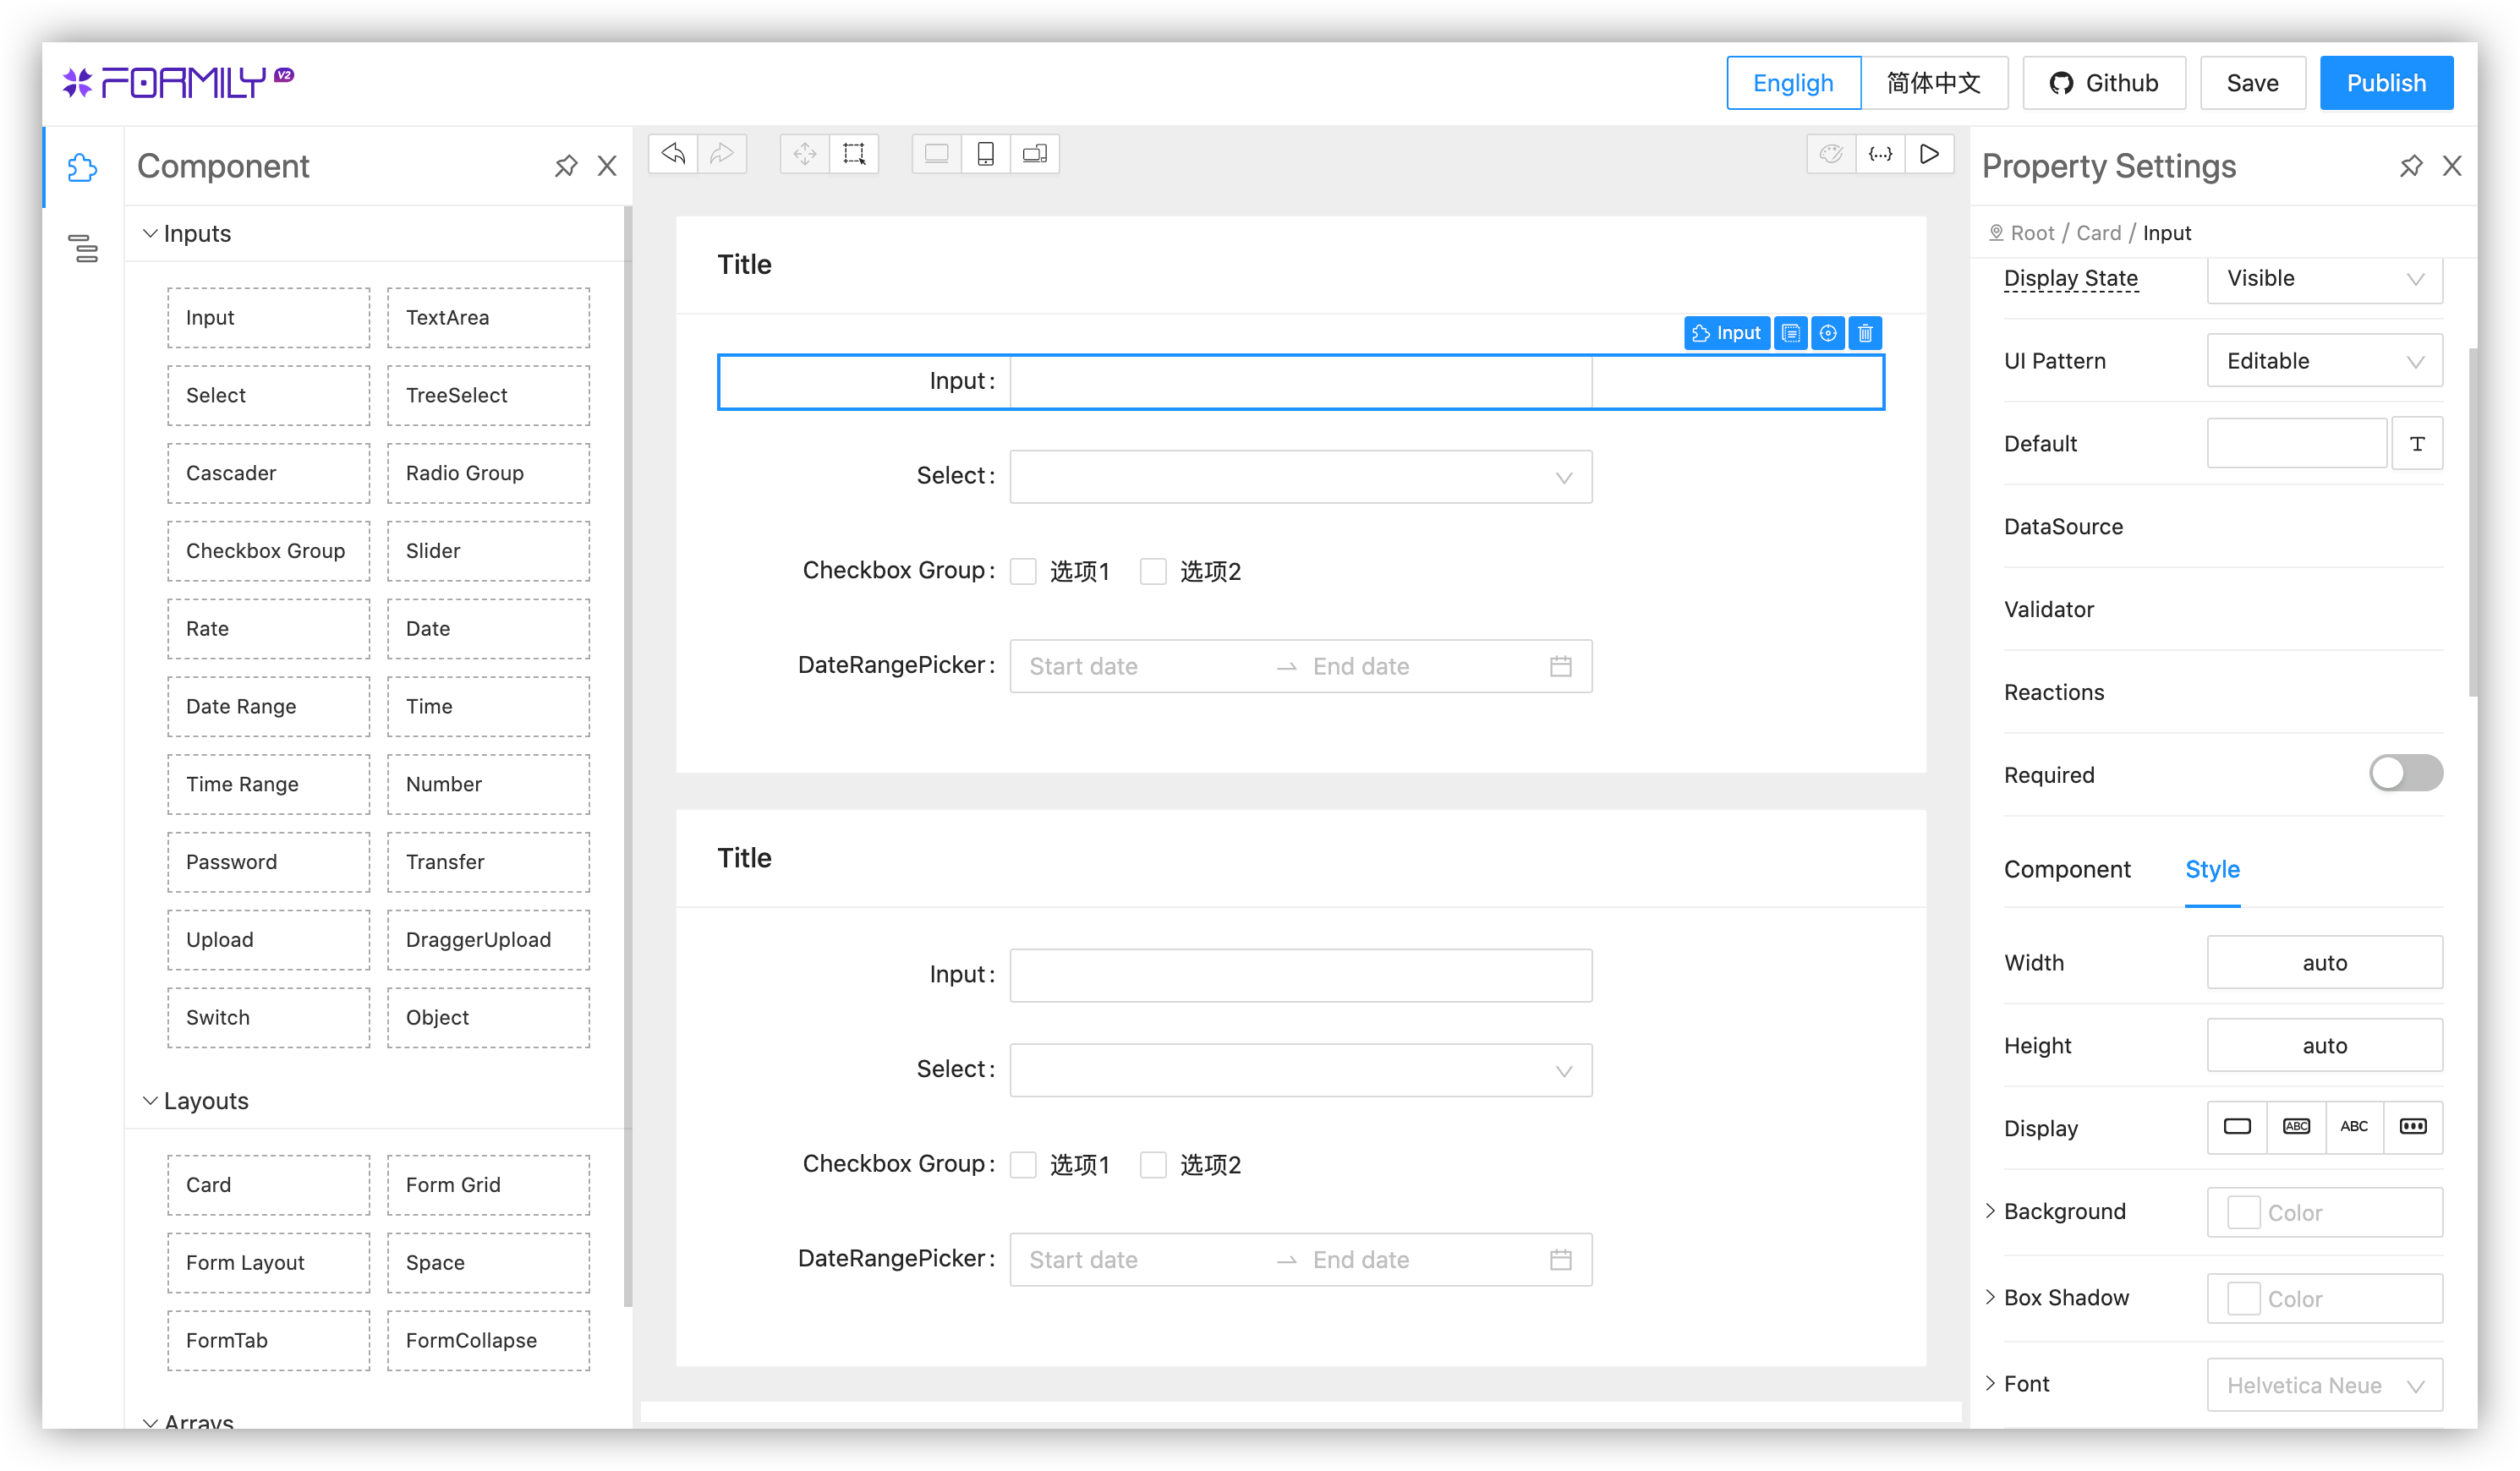This screenshot has width=2520, height=1471.
Task: Expand the Display State dropdown
Action: click(2324, 276)
